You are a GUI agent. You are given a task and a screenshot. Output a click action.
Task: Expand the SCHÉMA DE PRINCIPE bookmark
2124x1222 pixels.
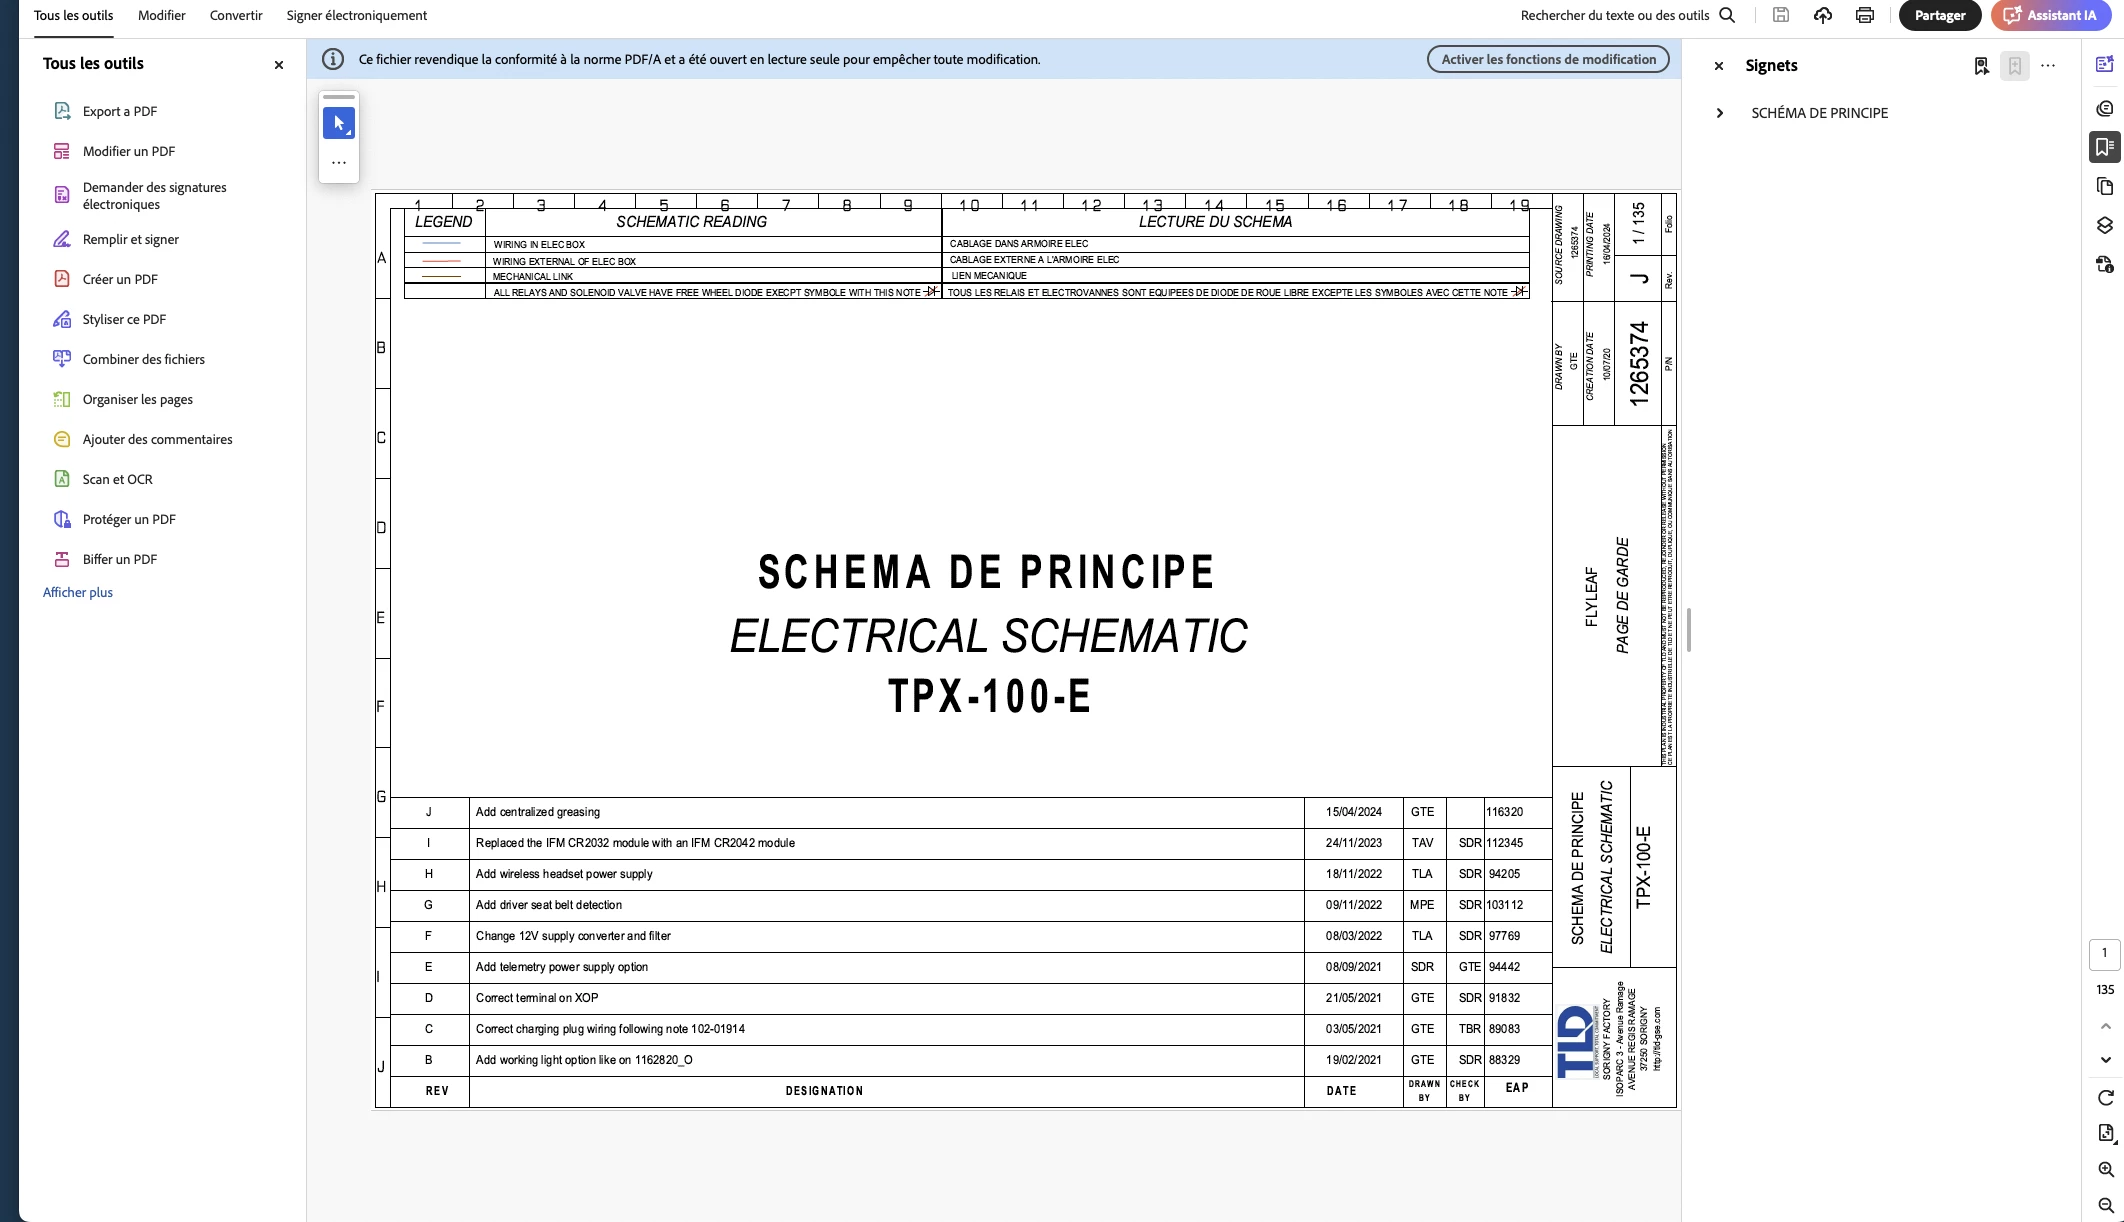click(x=1719, y=113)
